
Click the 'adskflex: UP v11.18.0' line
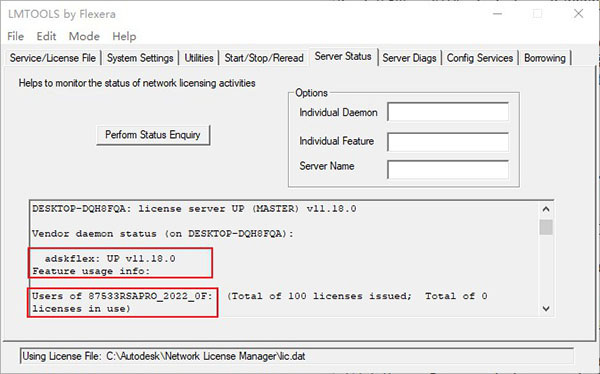pos(110,259)
